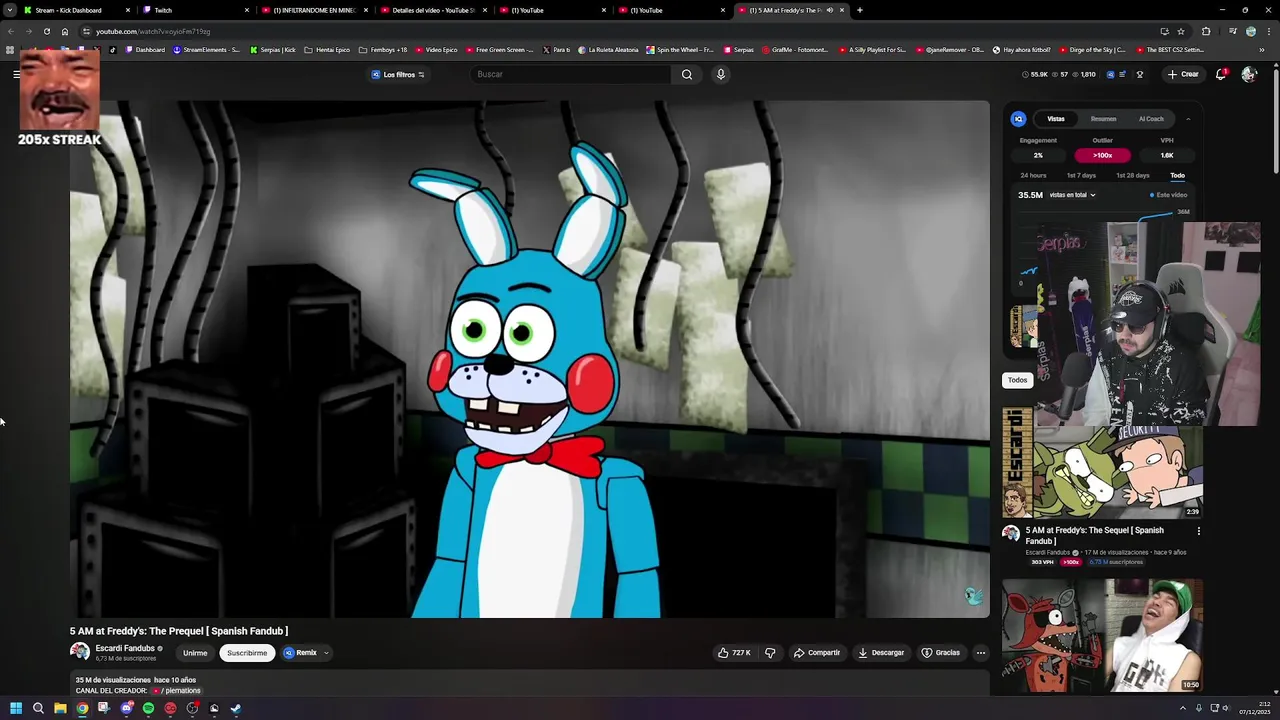Image resolution: width=1280 pixels, height=720 pixels.
Task: Open Spotify from the taskbar
Action: pos(148,708)
